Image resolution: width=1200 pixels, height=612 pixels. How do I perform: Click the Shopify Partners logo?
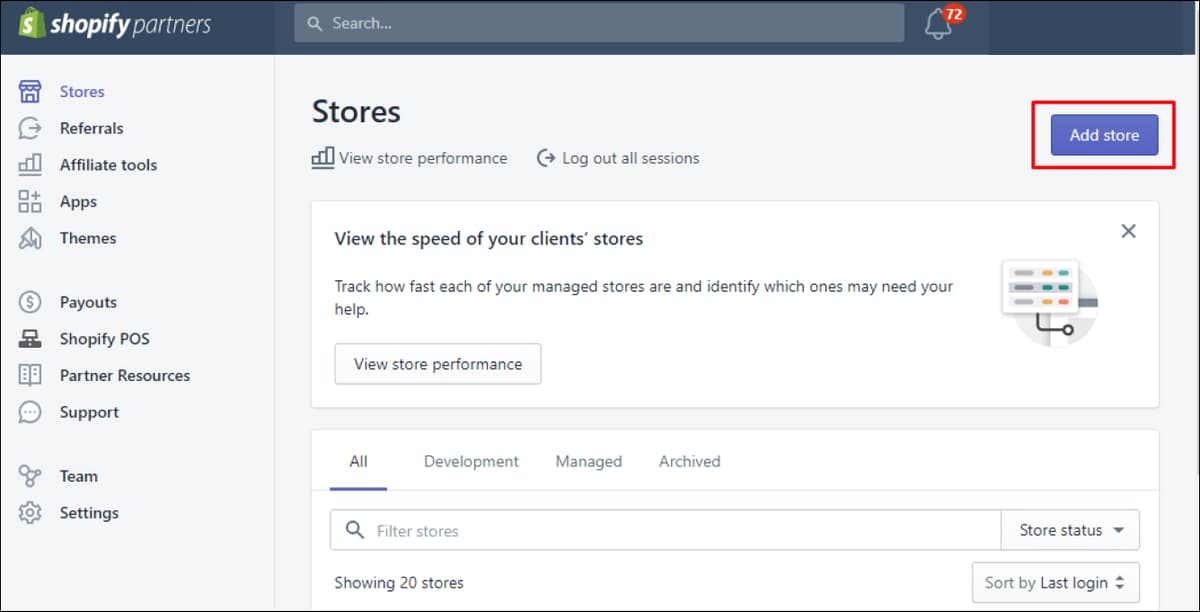click(x=115, y=24)
